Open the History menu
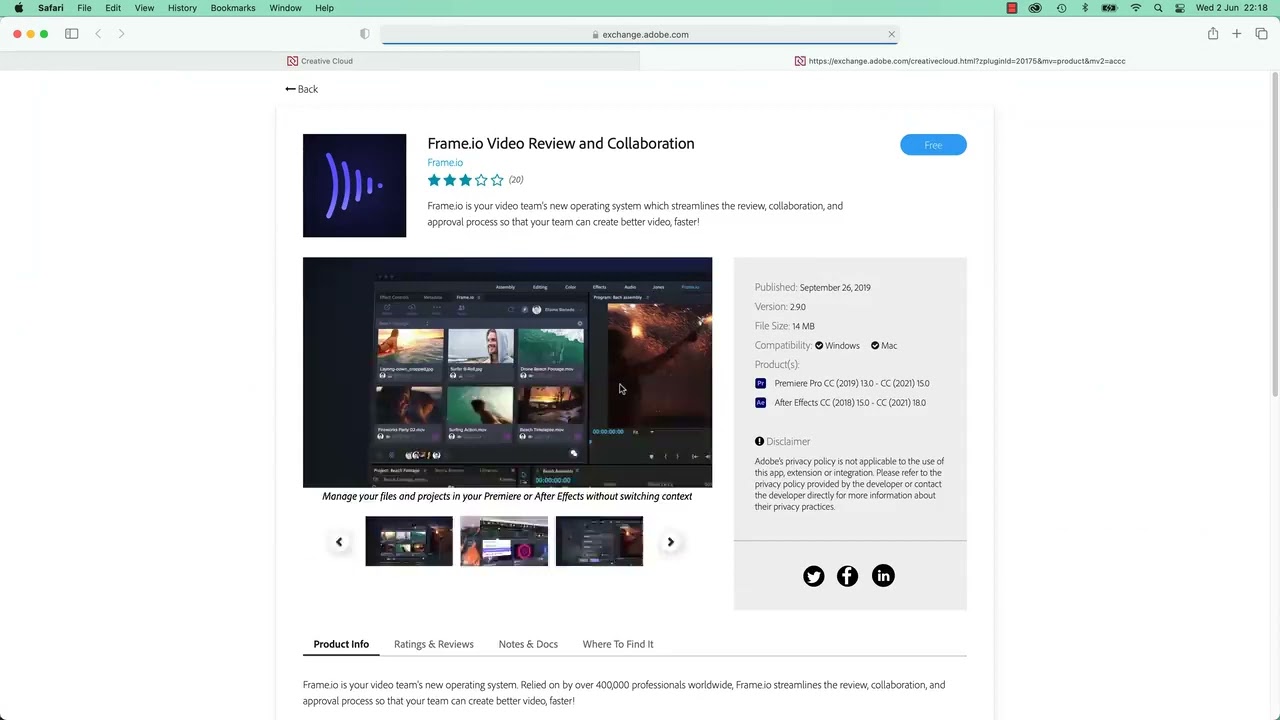 [182, 8]
